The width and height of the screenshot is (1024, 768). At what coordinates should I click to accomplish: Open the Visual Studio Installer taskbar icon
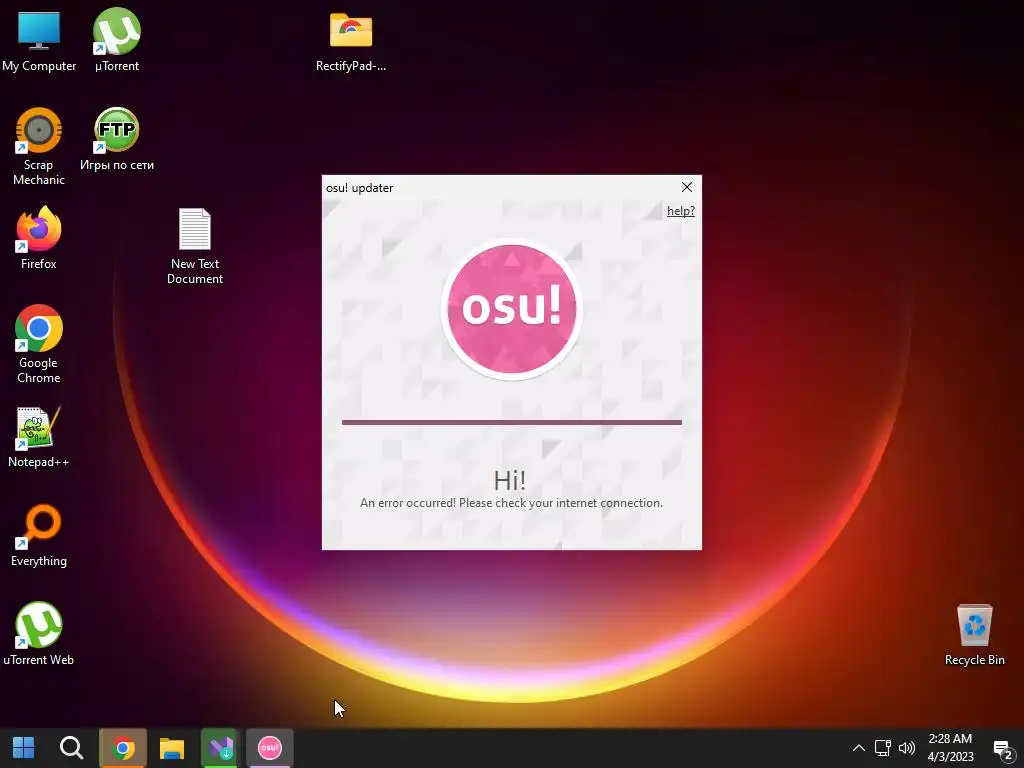tap(221, 748)
